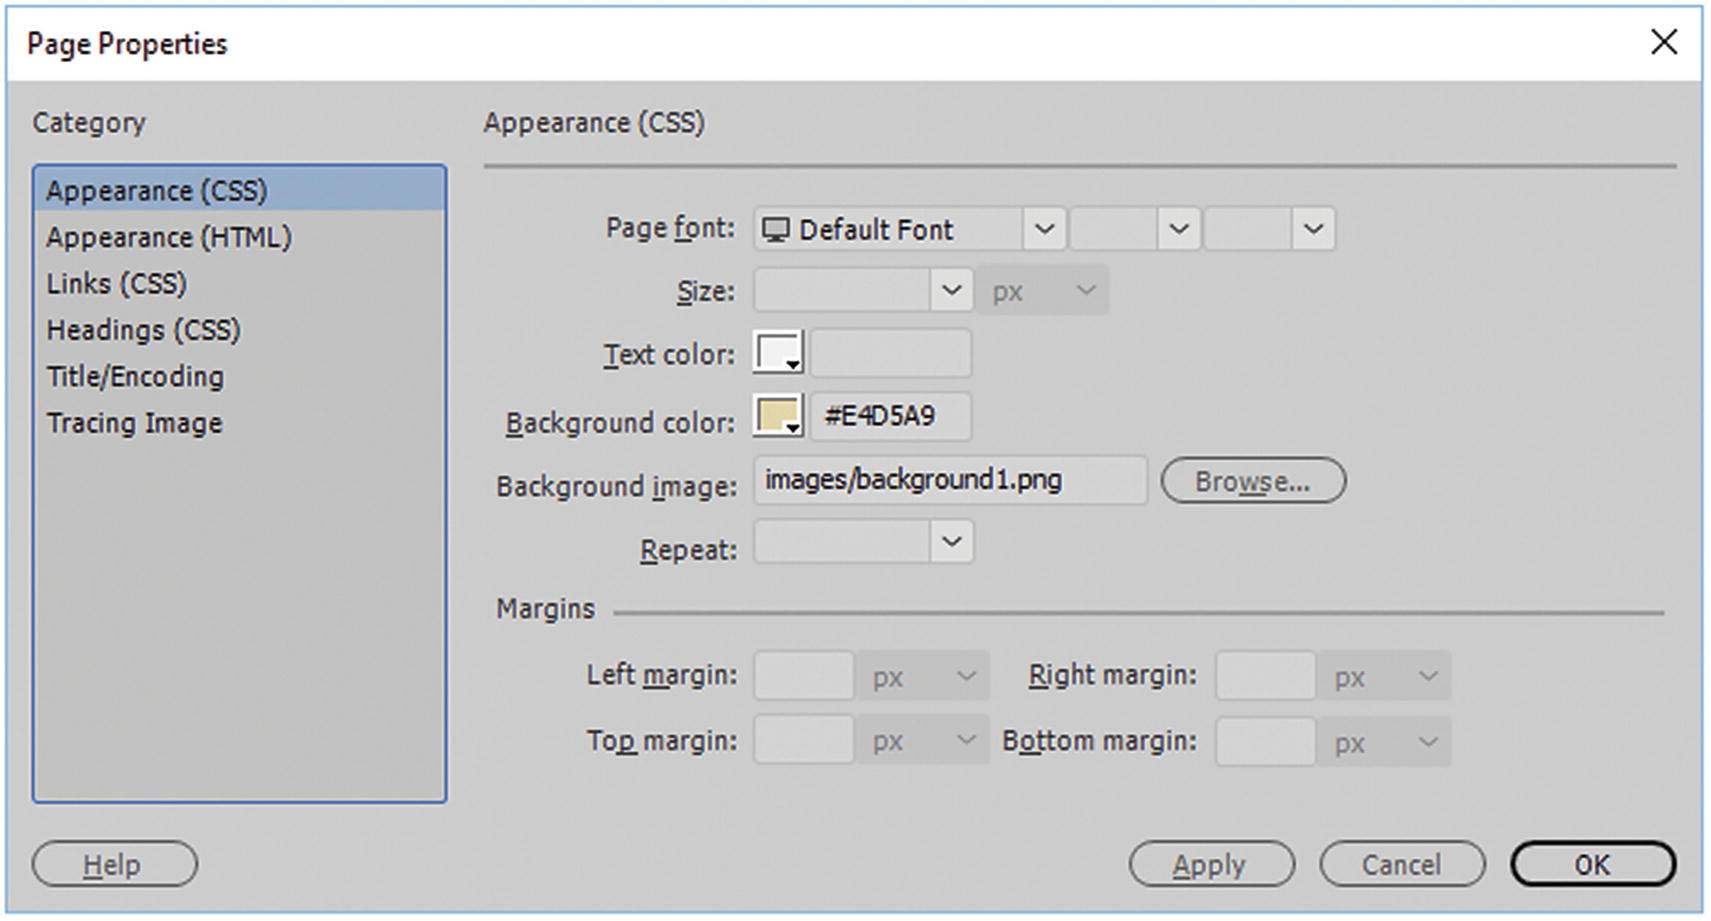Click the Top margin input field
Viewport: 1711px width, 921px height.
[x=804, y=741]
